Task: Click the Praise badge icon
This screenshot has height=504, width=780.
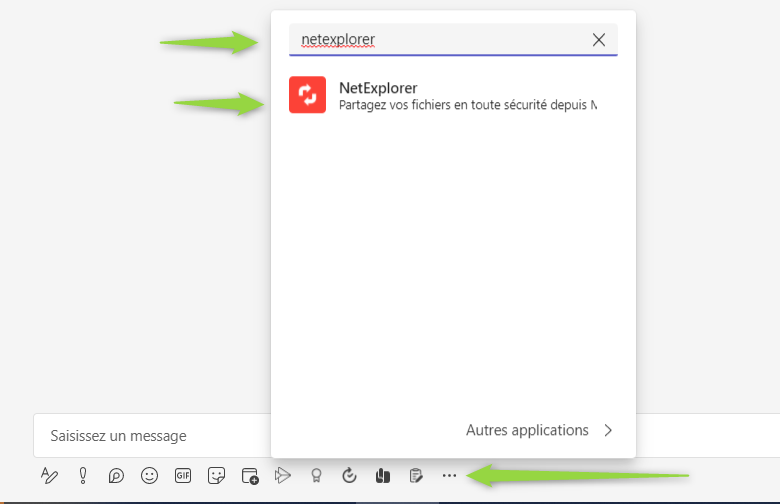Action: coord(316,476)
